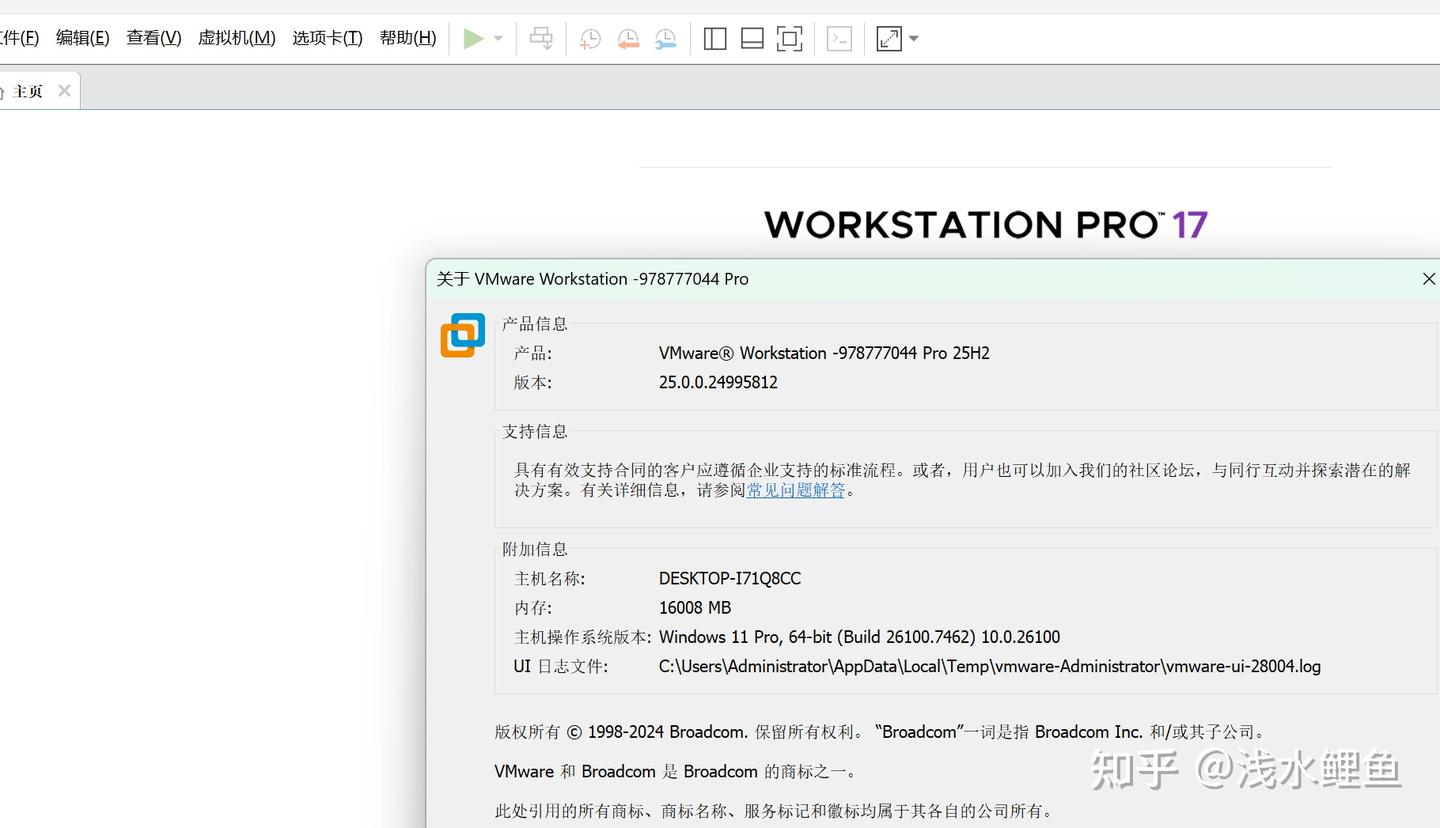Close the About VMware Workstation dialog
This screenshot has height=828, width=1440.
1428,279
